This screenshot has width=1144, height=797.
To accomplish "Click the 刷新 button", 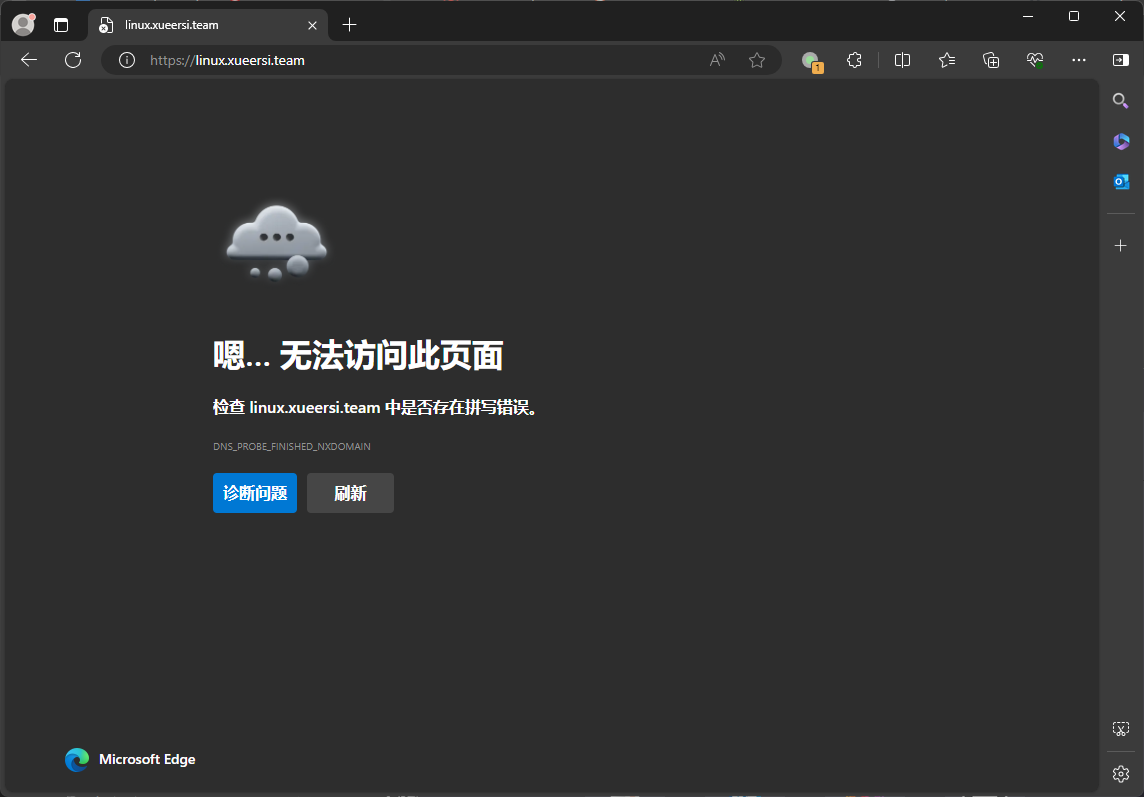I will pos(350,493).
